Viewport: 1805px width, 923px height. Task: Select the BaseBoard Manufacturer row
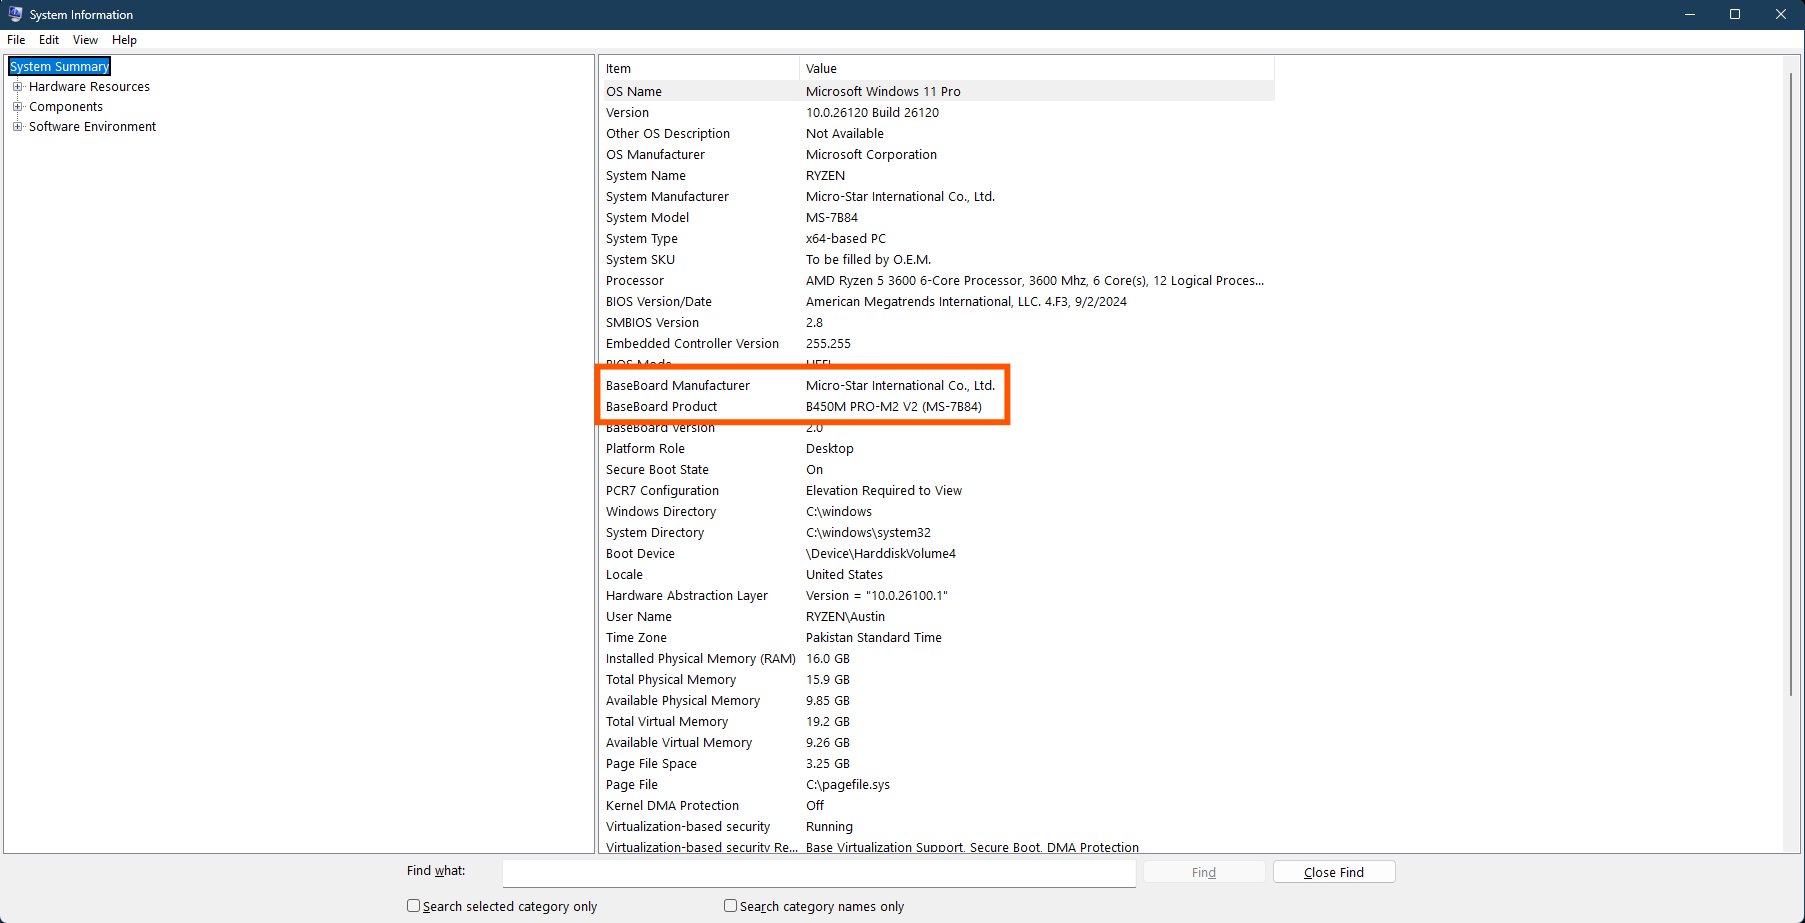[x=937, y=385]
